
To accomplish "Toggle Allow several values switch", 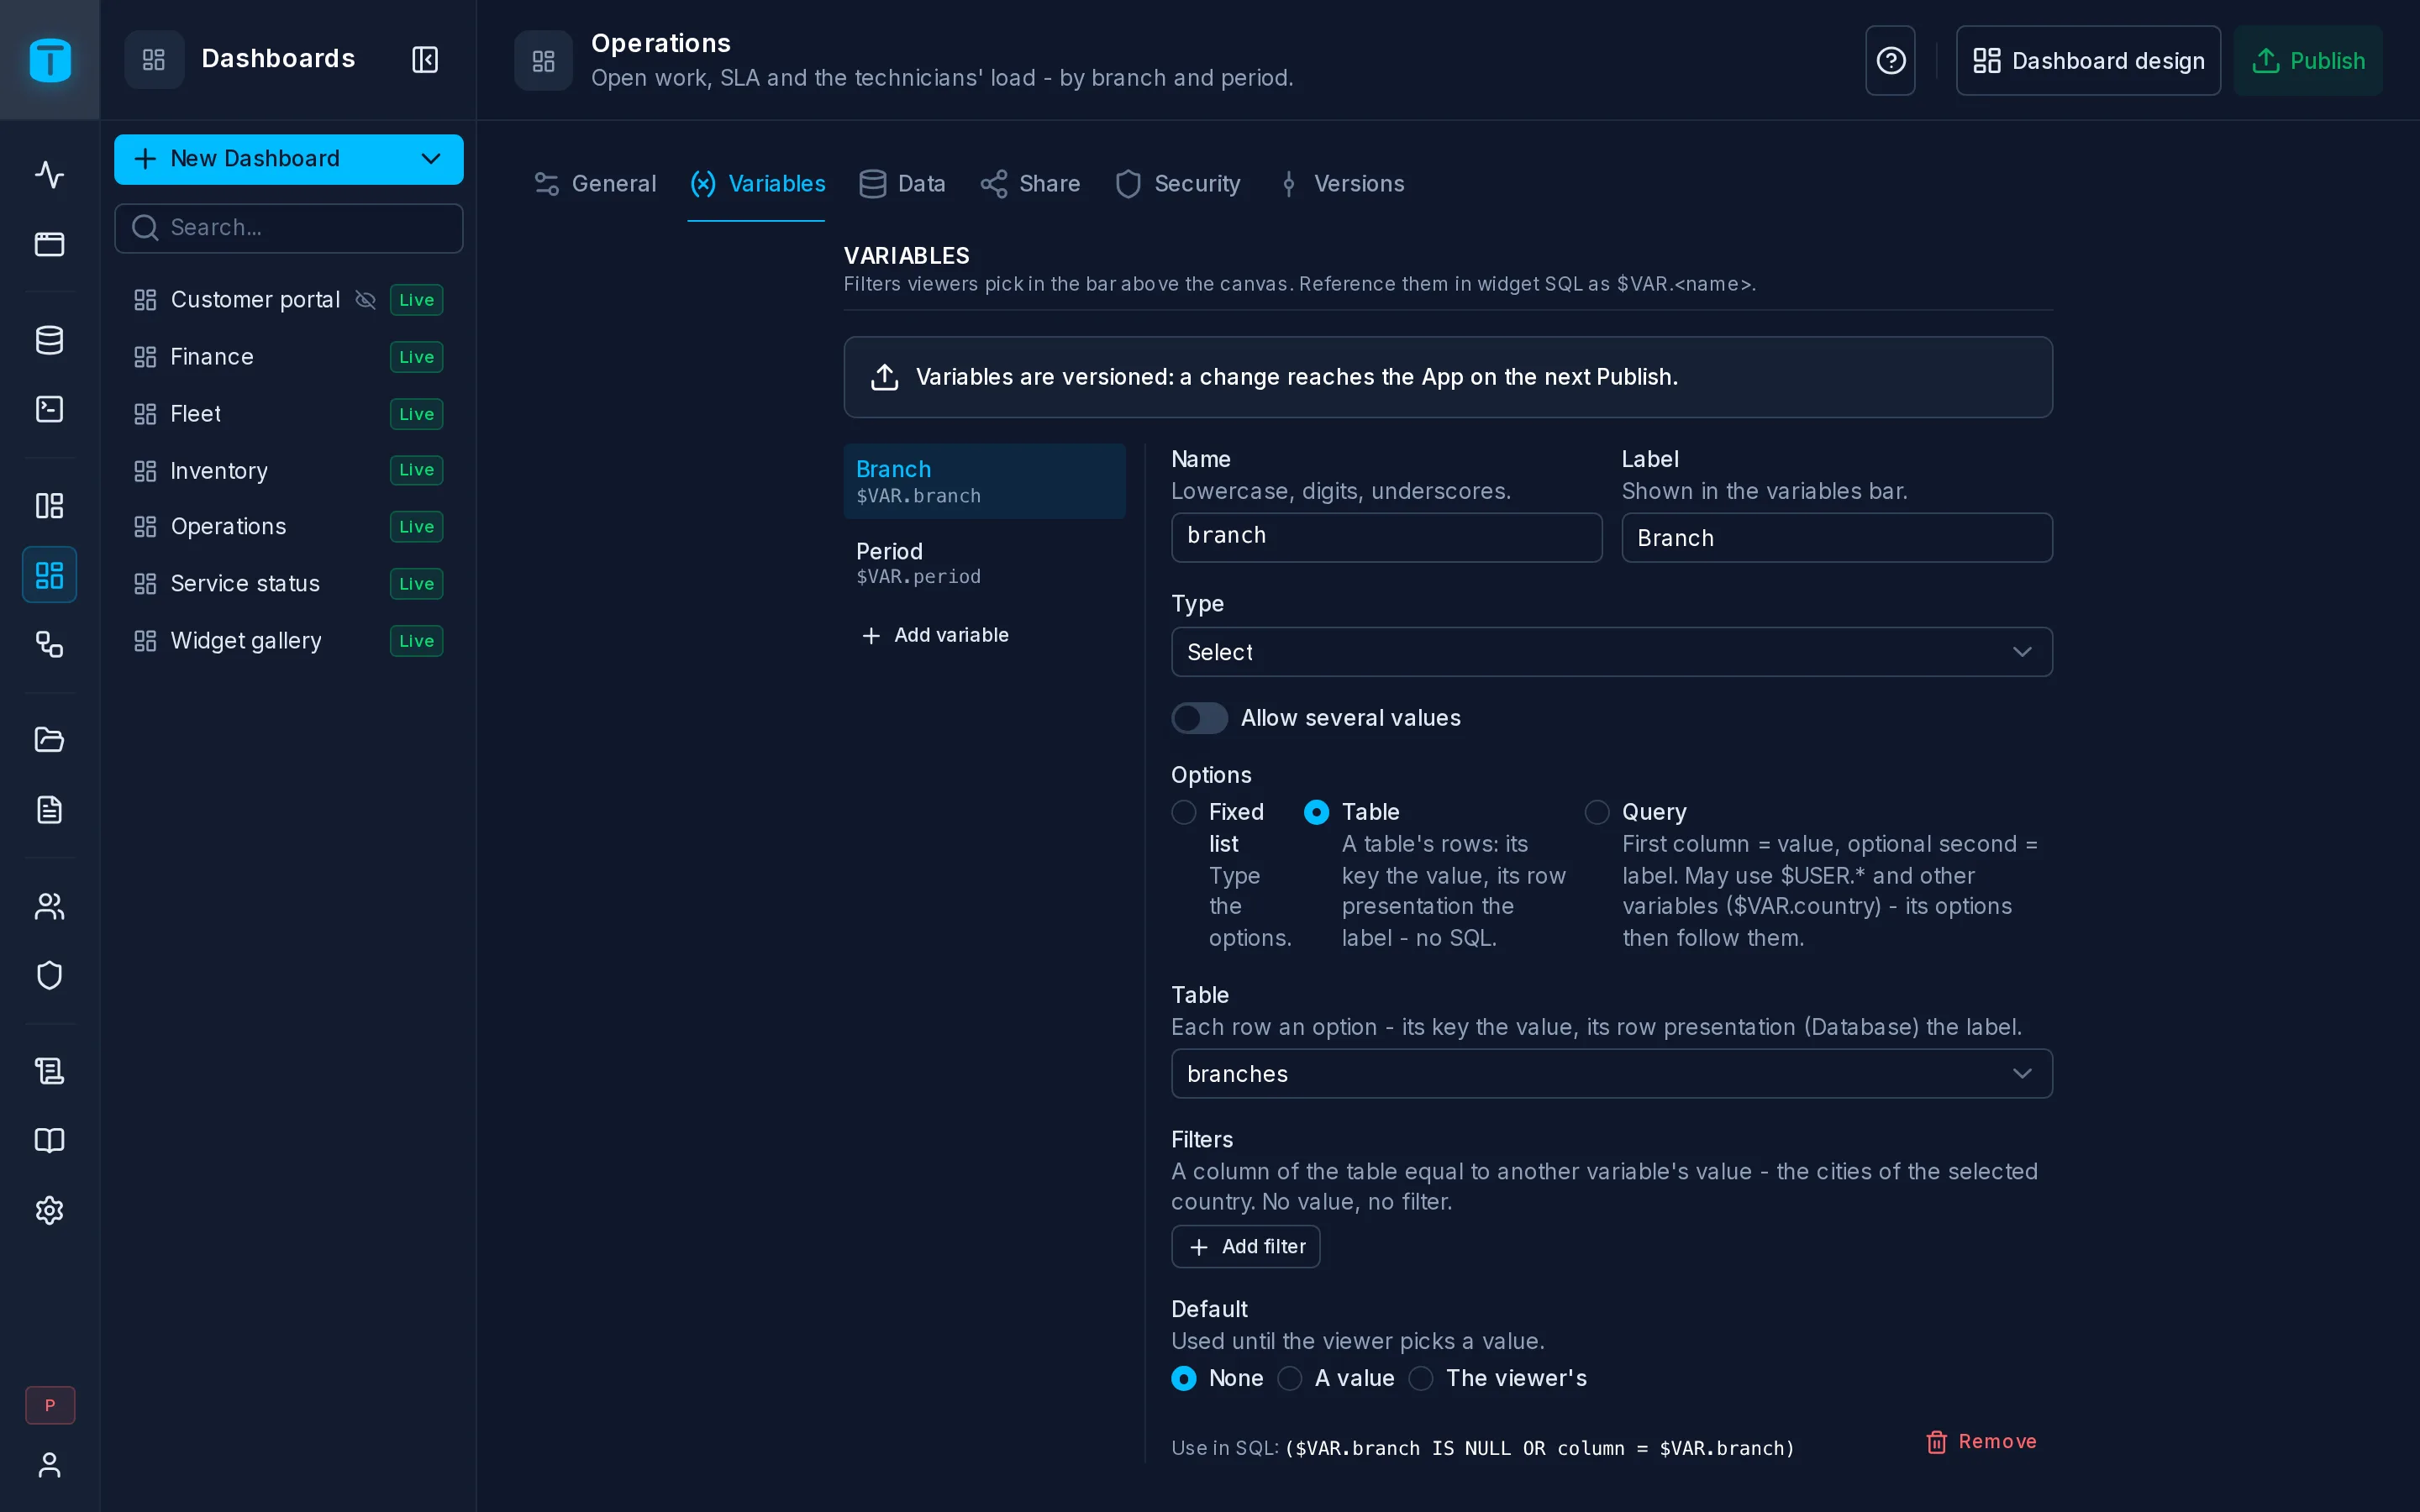I will point(1199,718).
